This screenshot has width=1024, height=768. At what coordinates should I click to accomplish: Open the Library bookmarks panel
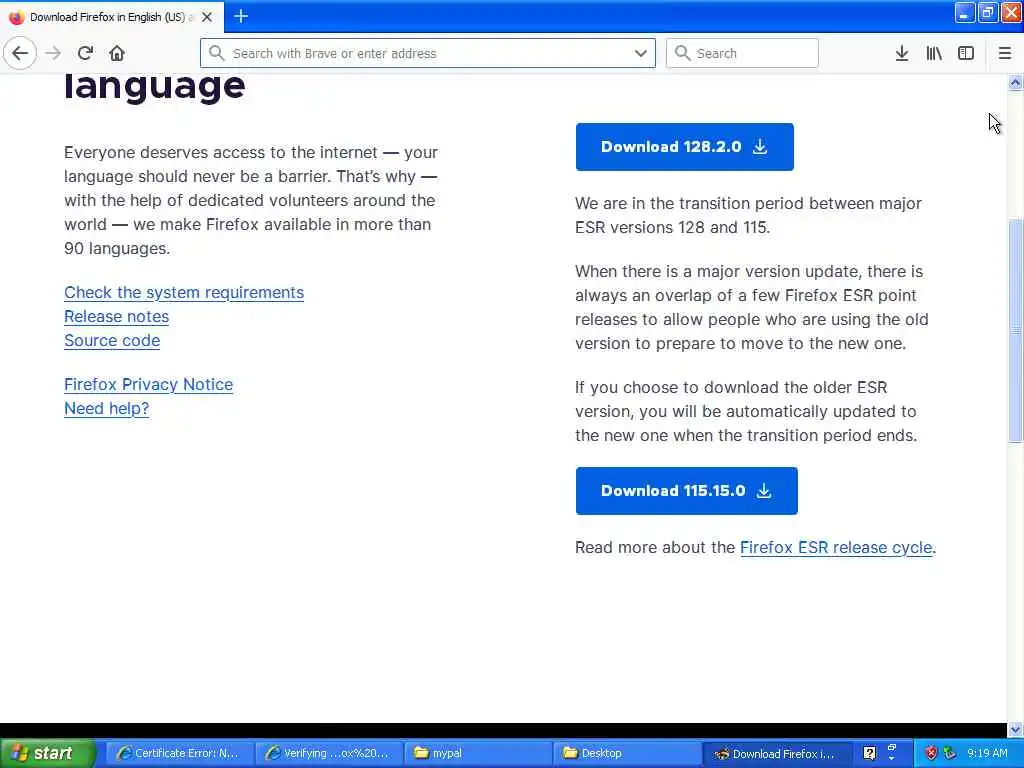[x=934, y=53]
